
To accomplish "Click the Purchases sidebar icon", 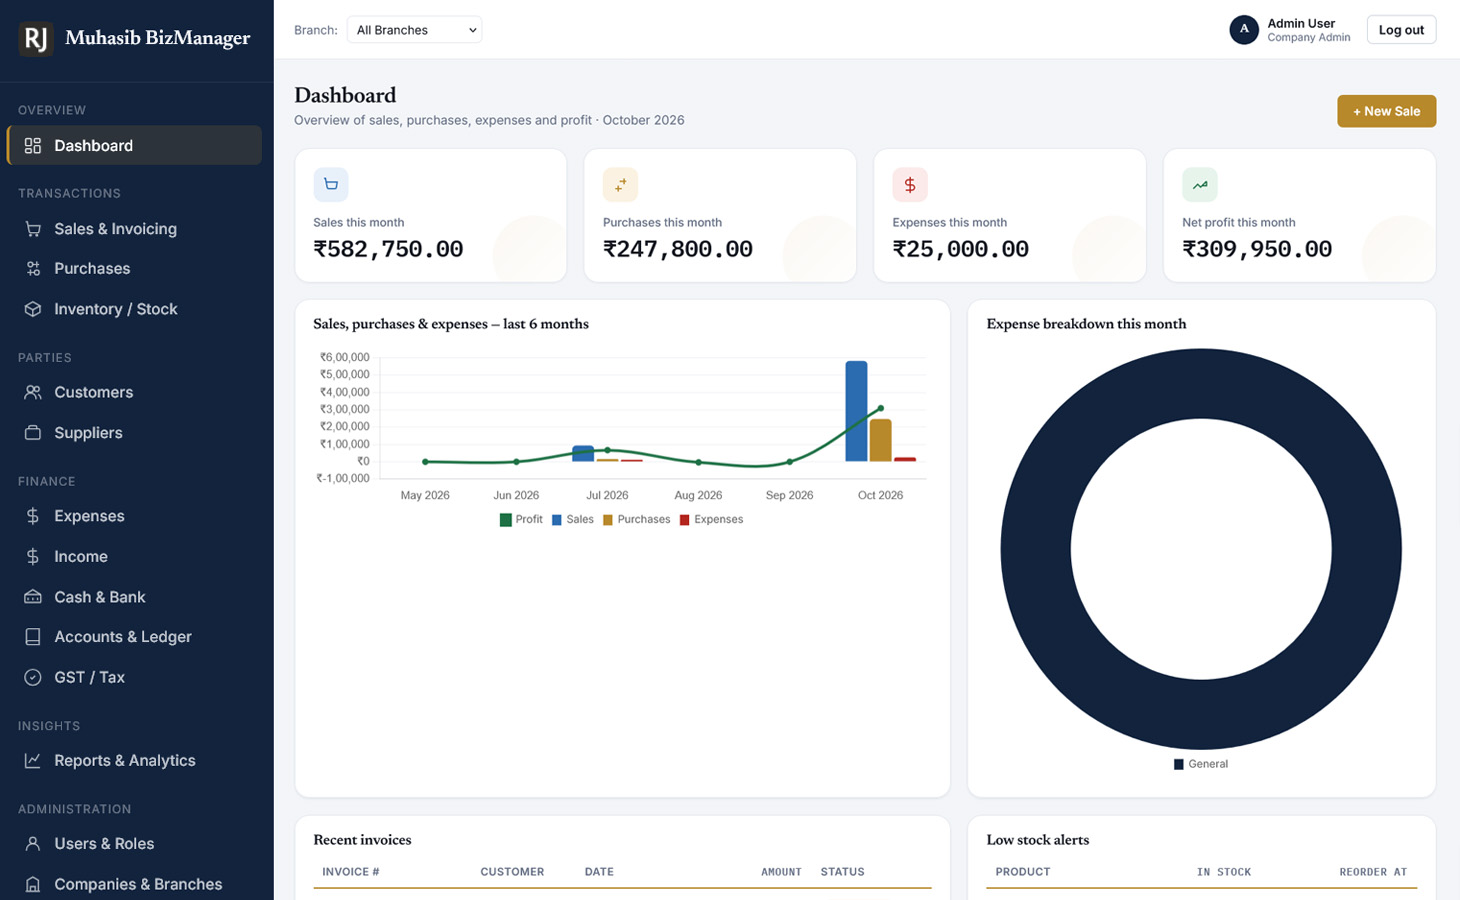I will coord(33,269).
